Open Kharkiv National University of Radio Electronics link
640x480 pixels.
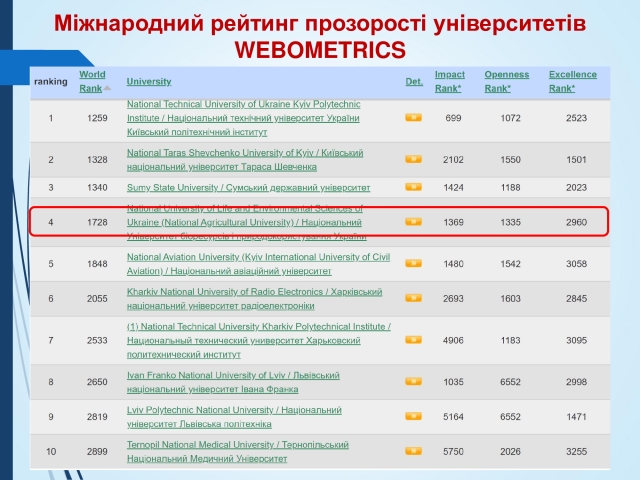[x=254, y=298]
